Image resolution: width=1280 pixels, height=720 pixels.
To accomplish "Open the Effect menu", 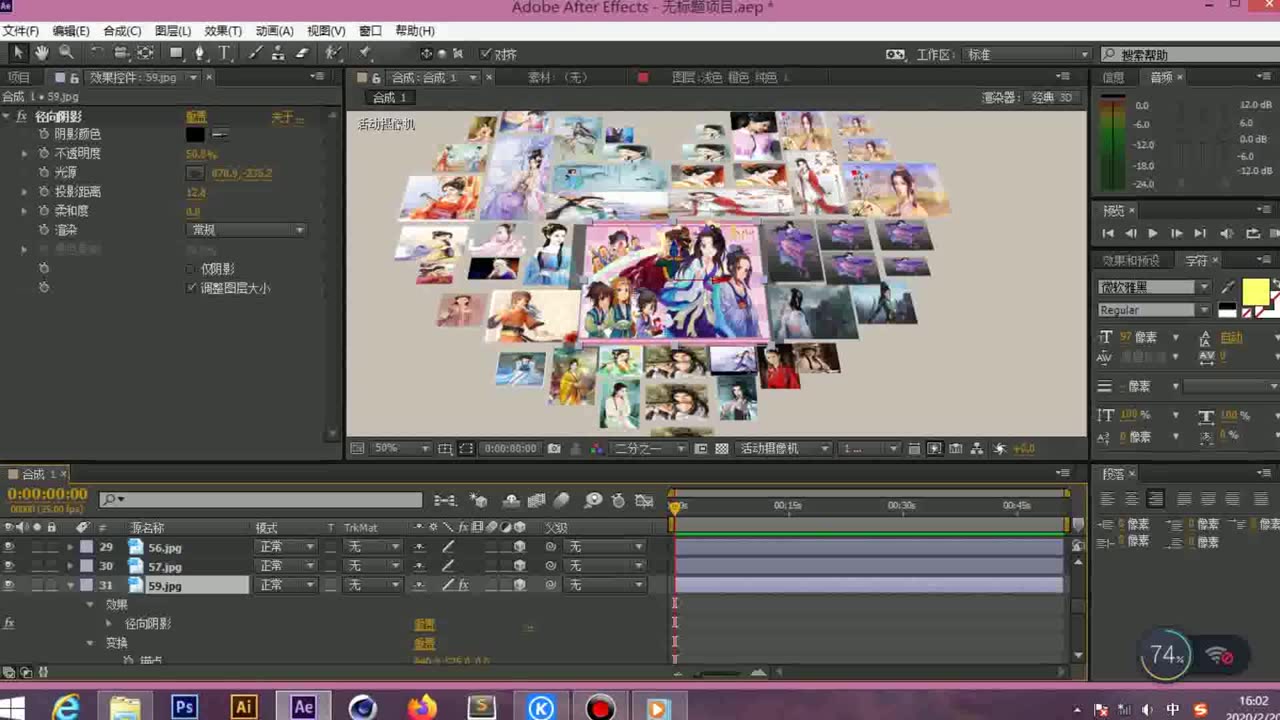I will point(223,31).
